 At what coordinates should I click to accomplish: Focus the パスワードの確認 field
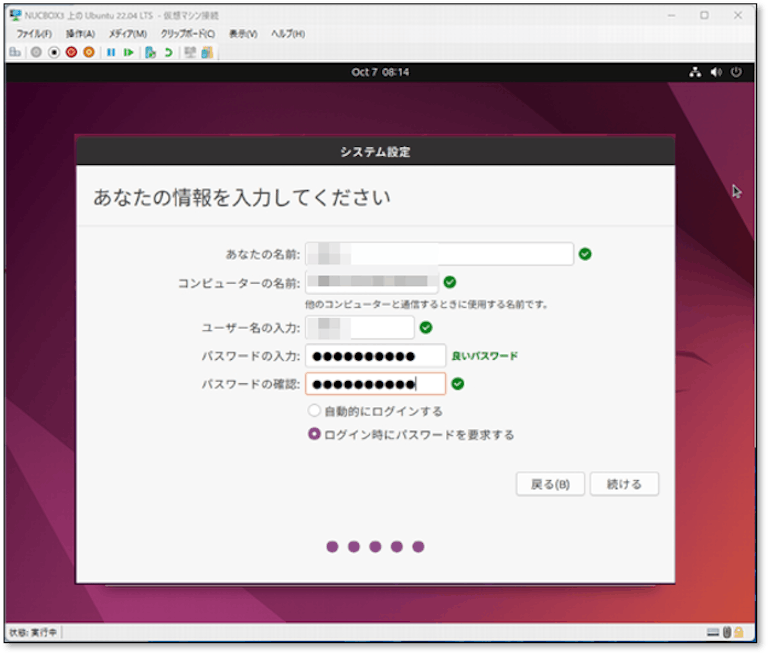click(376, 384)
